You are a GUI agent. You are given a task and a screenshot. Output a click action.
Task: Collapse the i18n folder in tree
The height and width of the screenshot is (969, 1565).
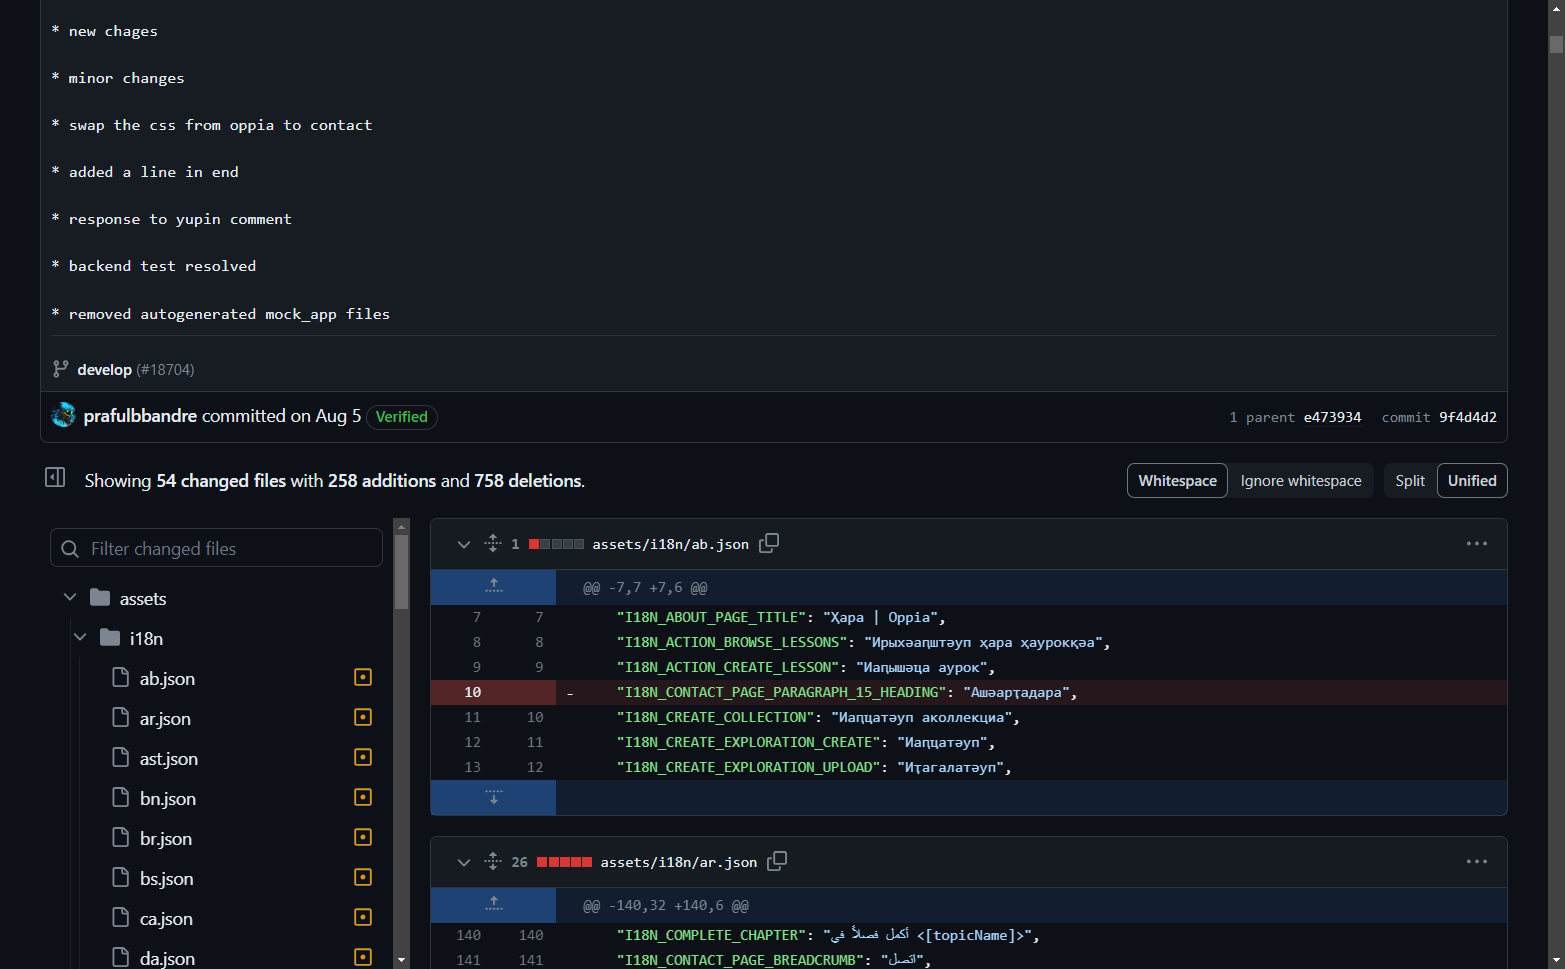coord(80,638)
